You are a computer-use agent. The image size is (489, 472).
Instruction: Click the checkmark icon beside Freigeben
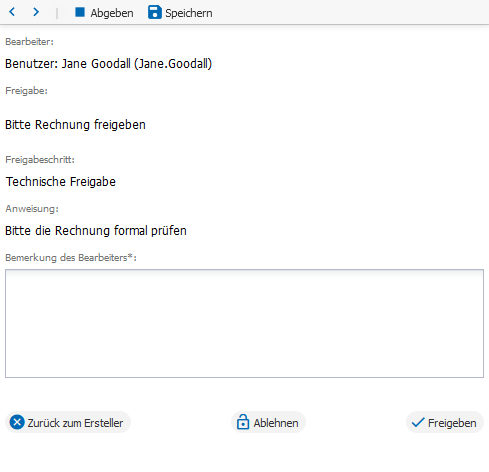418,422
